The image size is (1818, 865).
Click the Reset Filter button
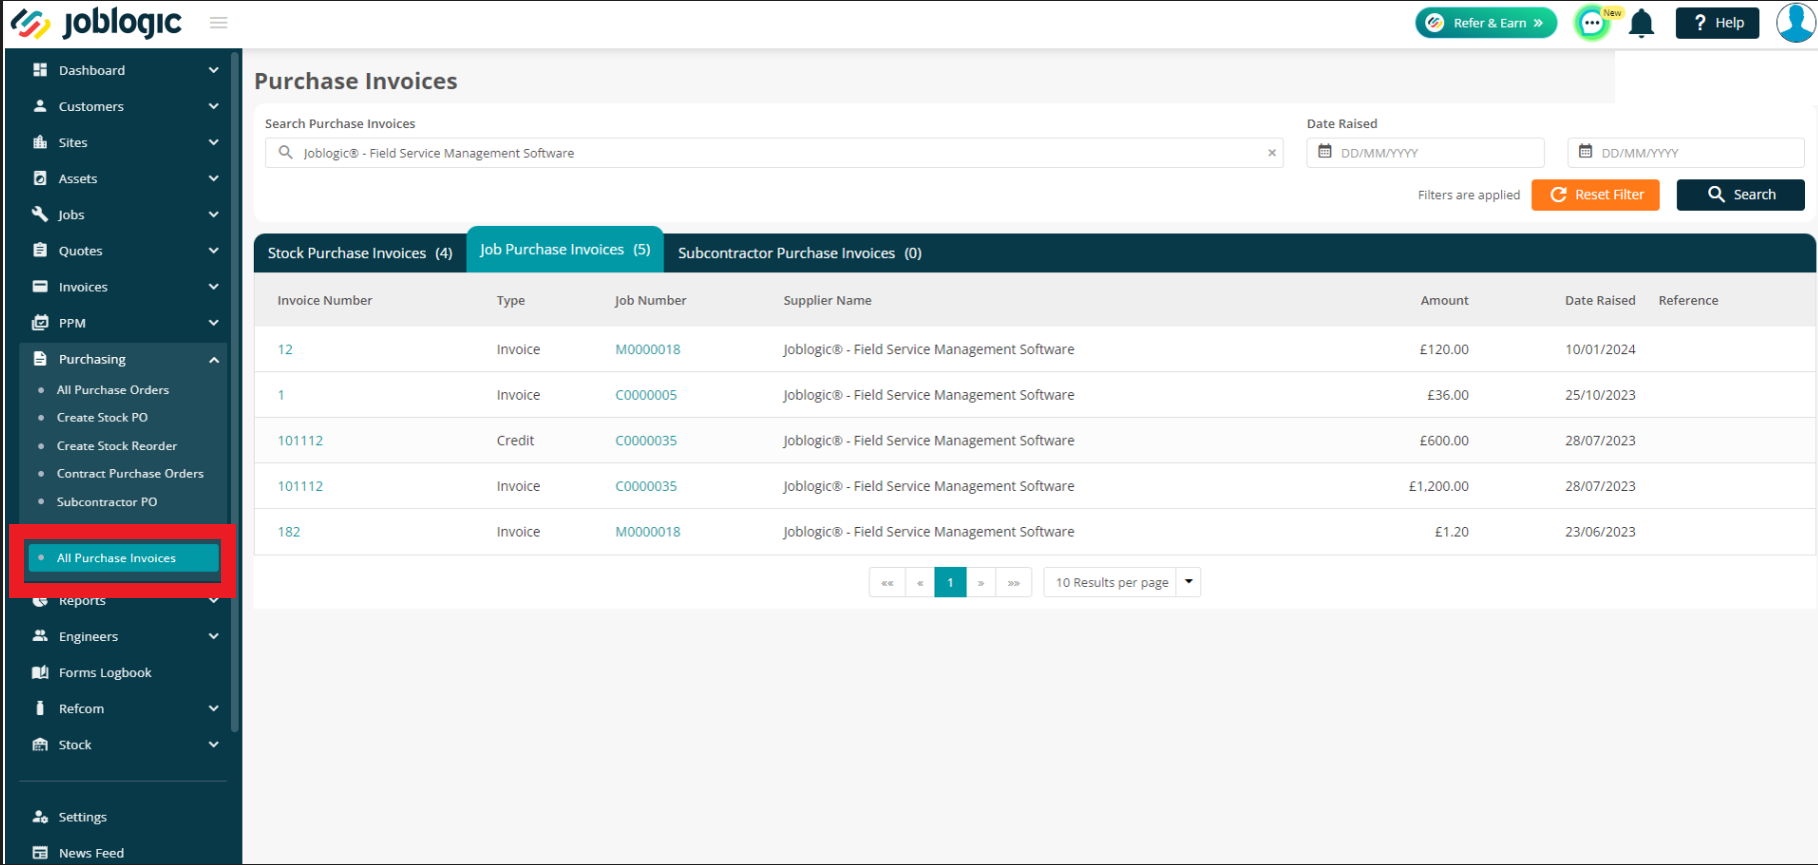click(1595, 195)
